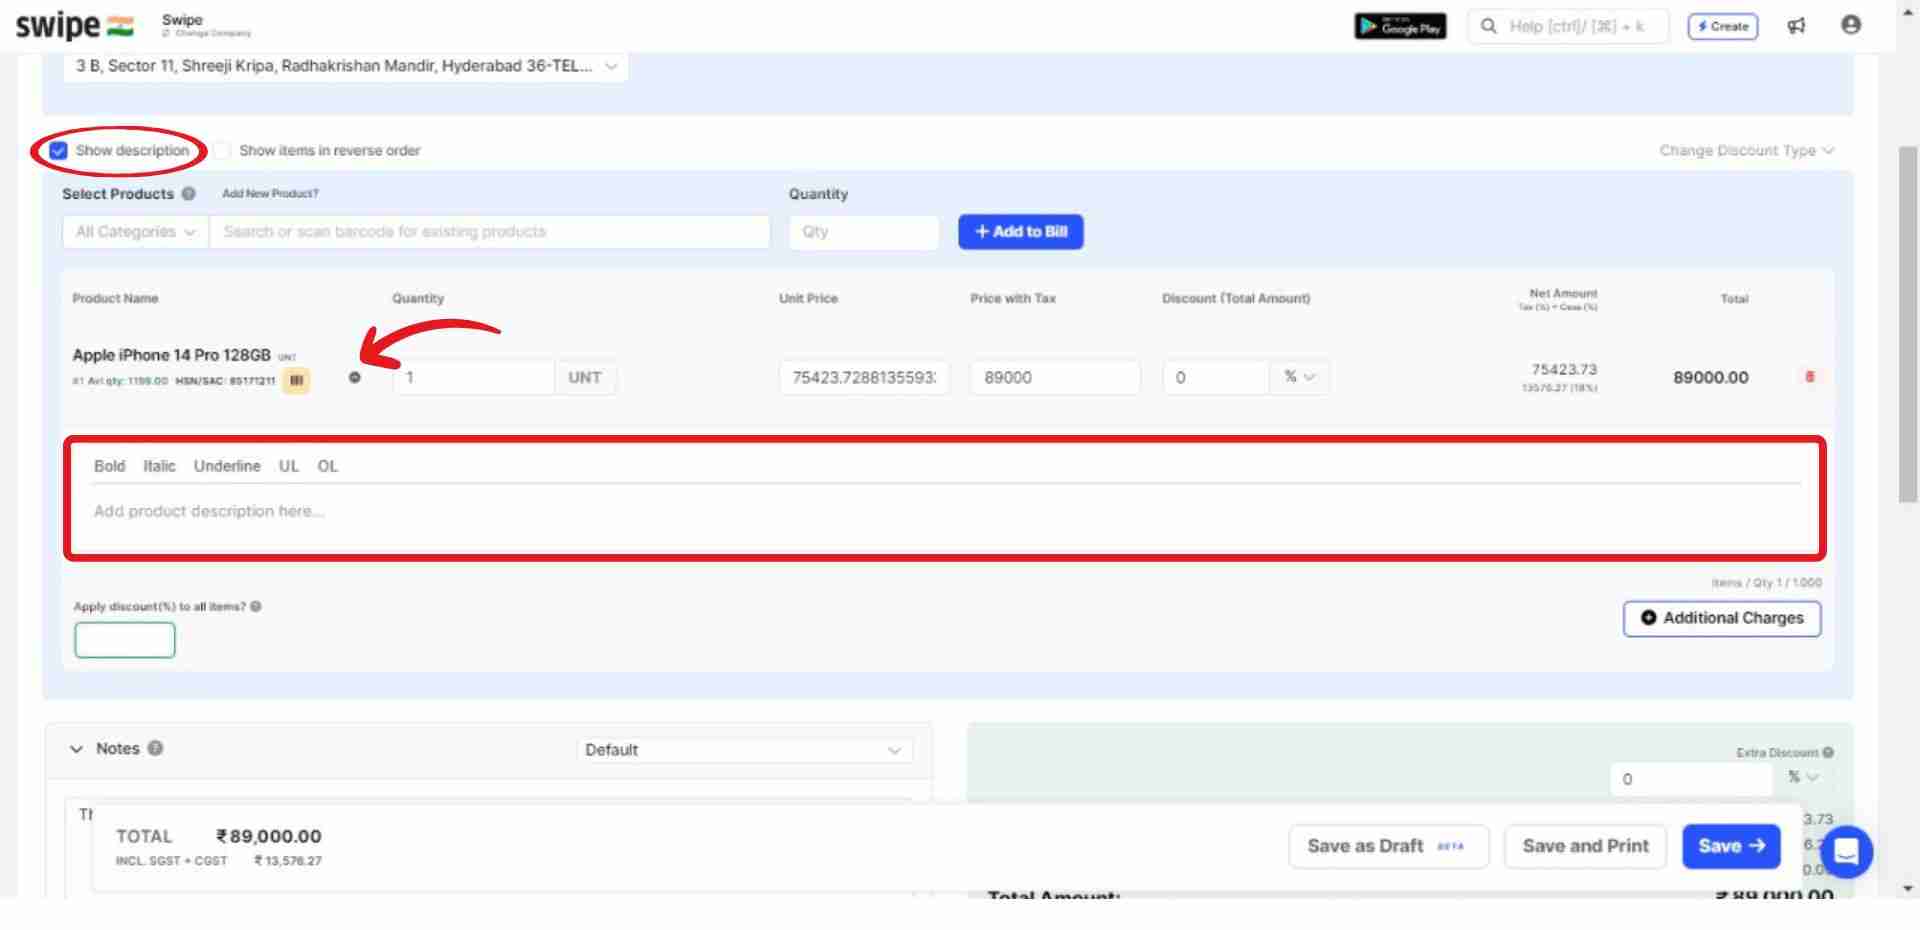Click the product search or barcode field
Screen dimensions: 1920x930
tap(489, 232)
